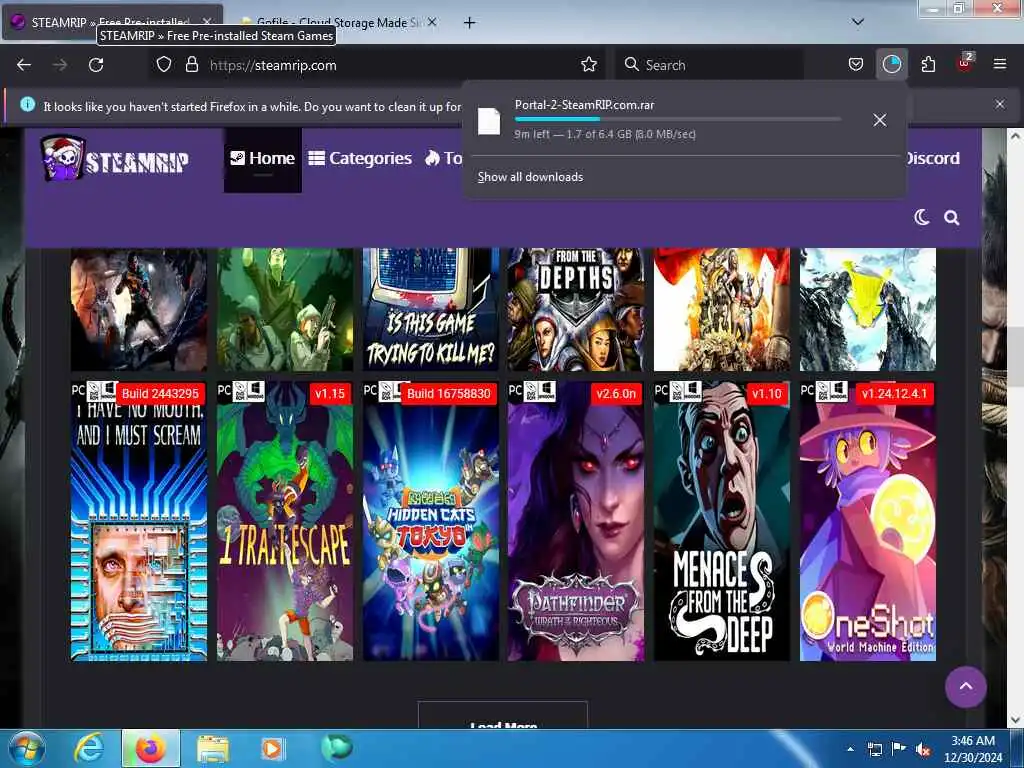Viewport: 1024px width, 768px height.
Task: Open the Hidden Cats in Tokyo cover
Action: [431, 522]
